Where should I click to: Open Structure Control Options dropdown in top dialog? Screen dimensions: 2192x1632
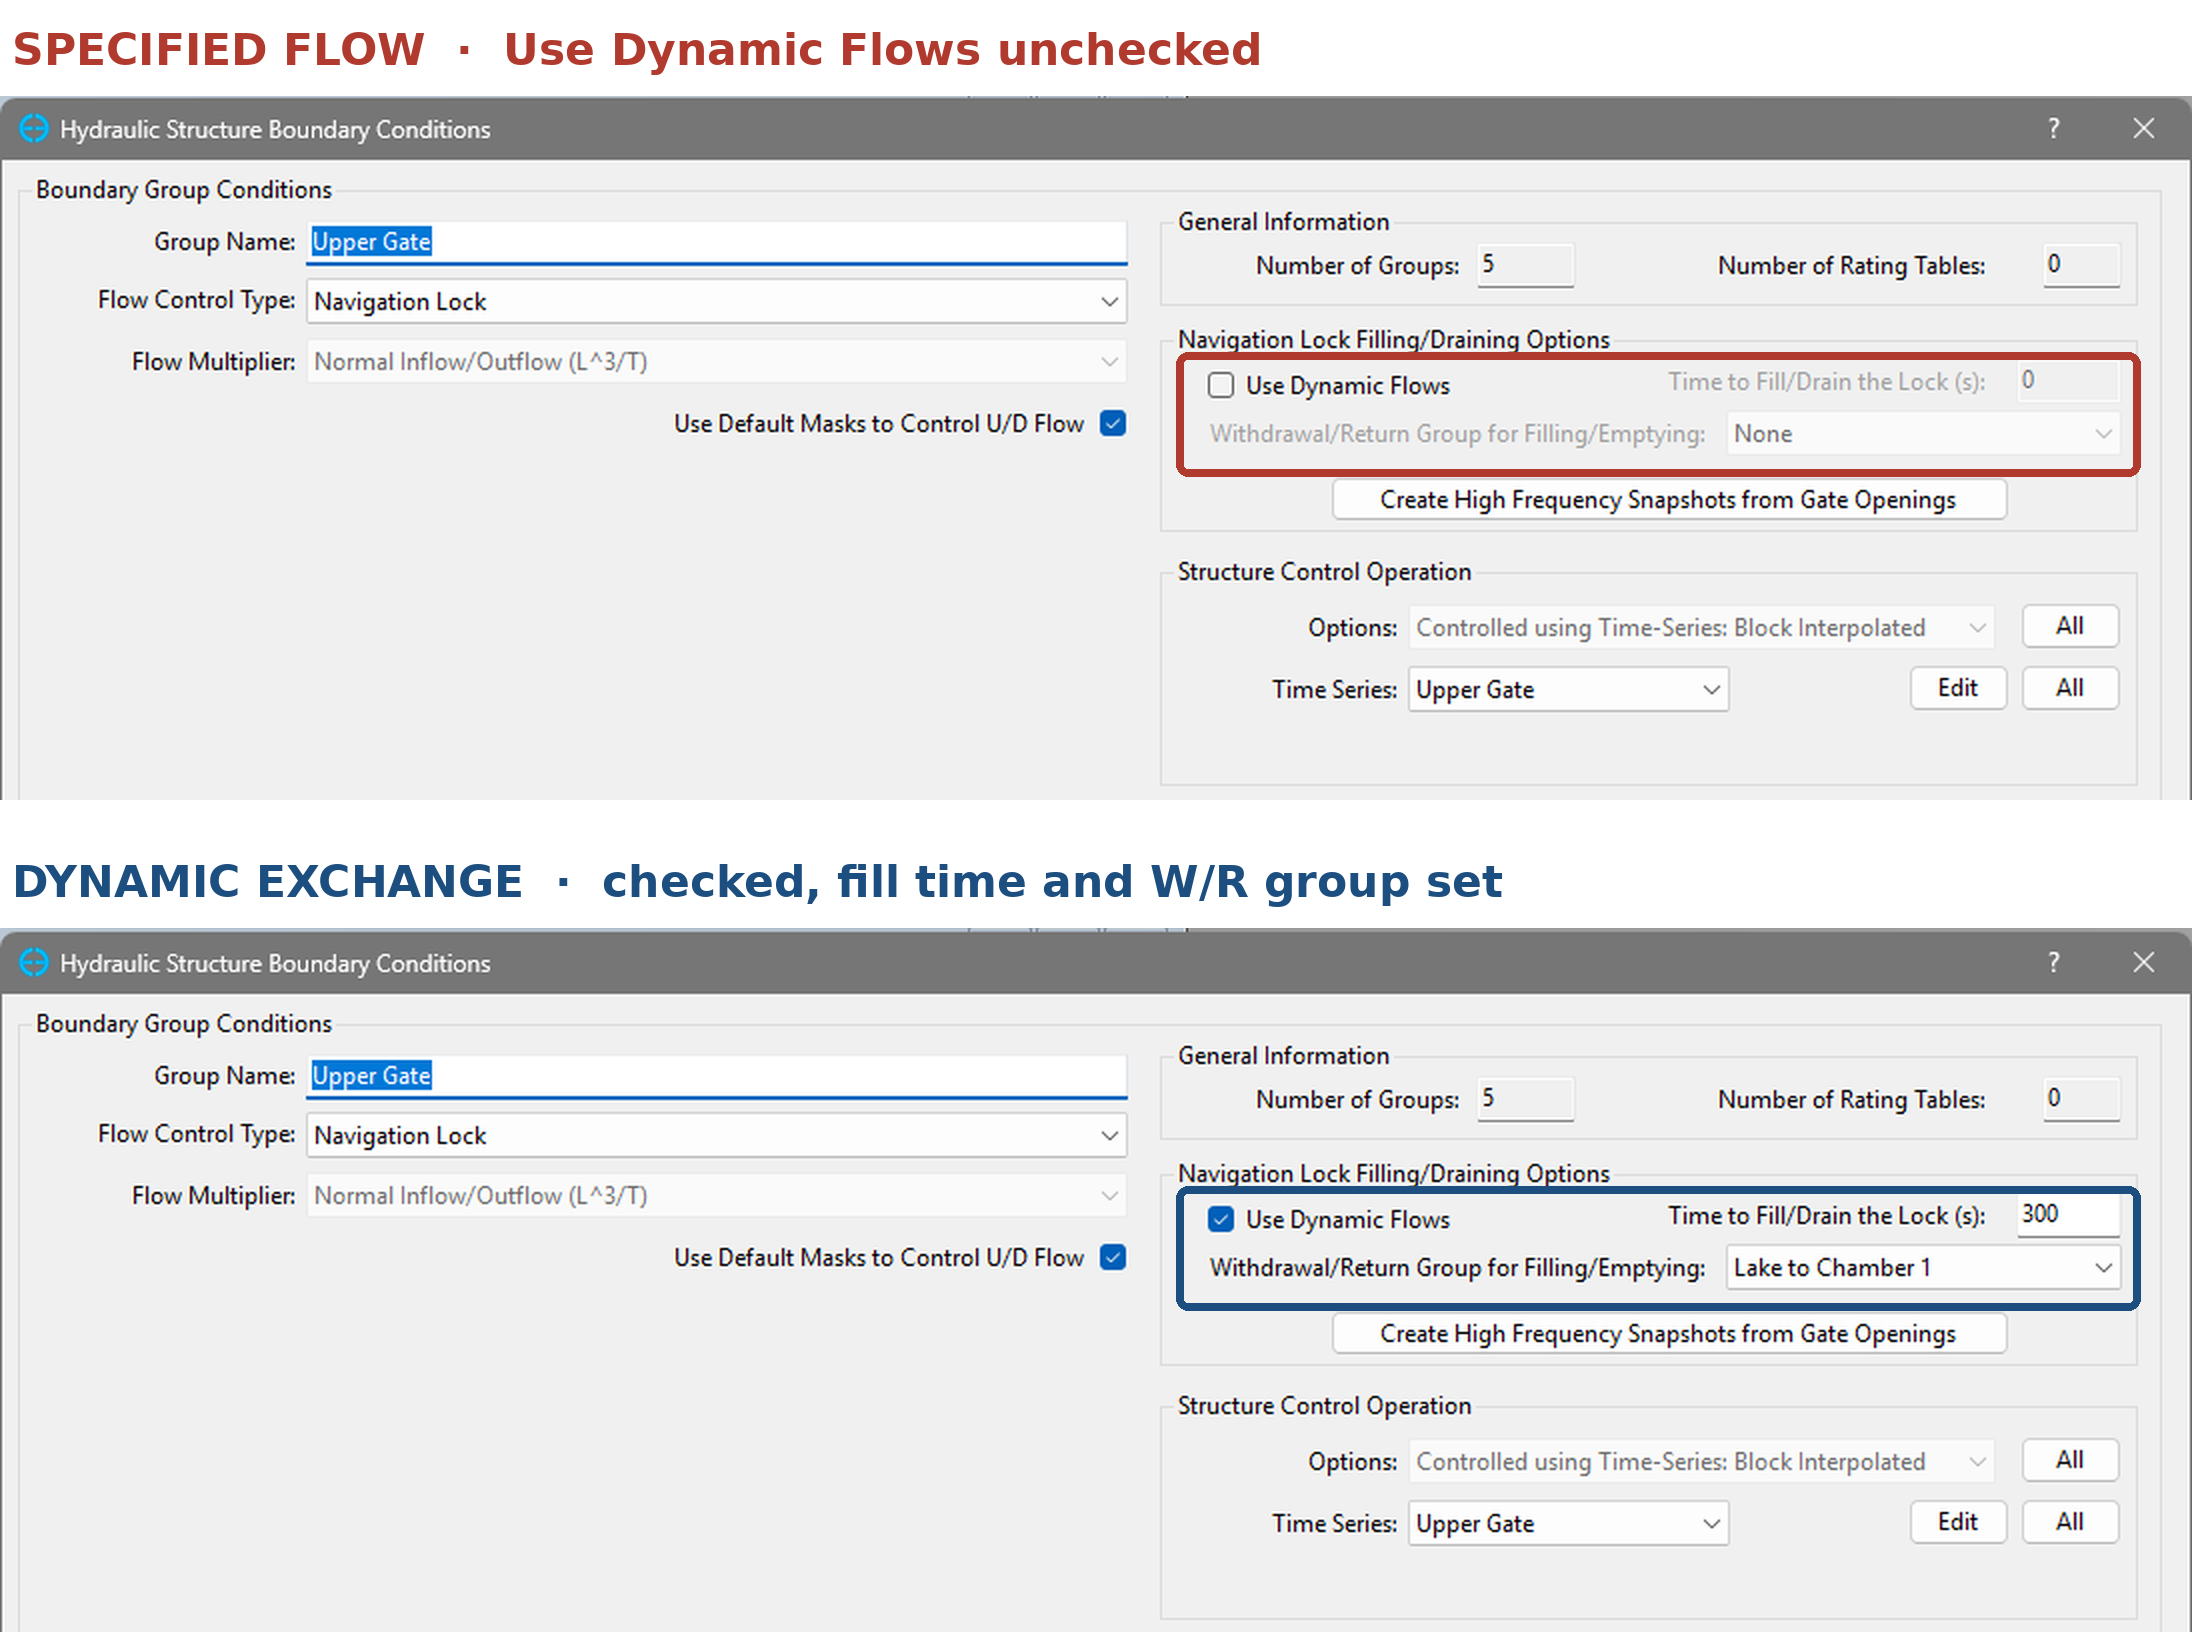[1701, 627]
